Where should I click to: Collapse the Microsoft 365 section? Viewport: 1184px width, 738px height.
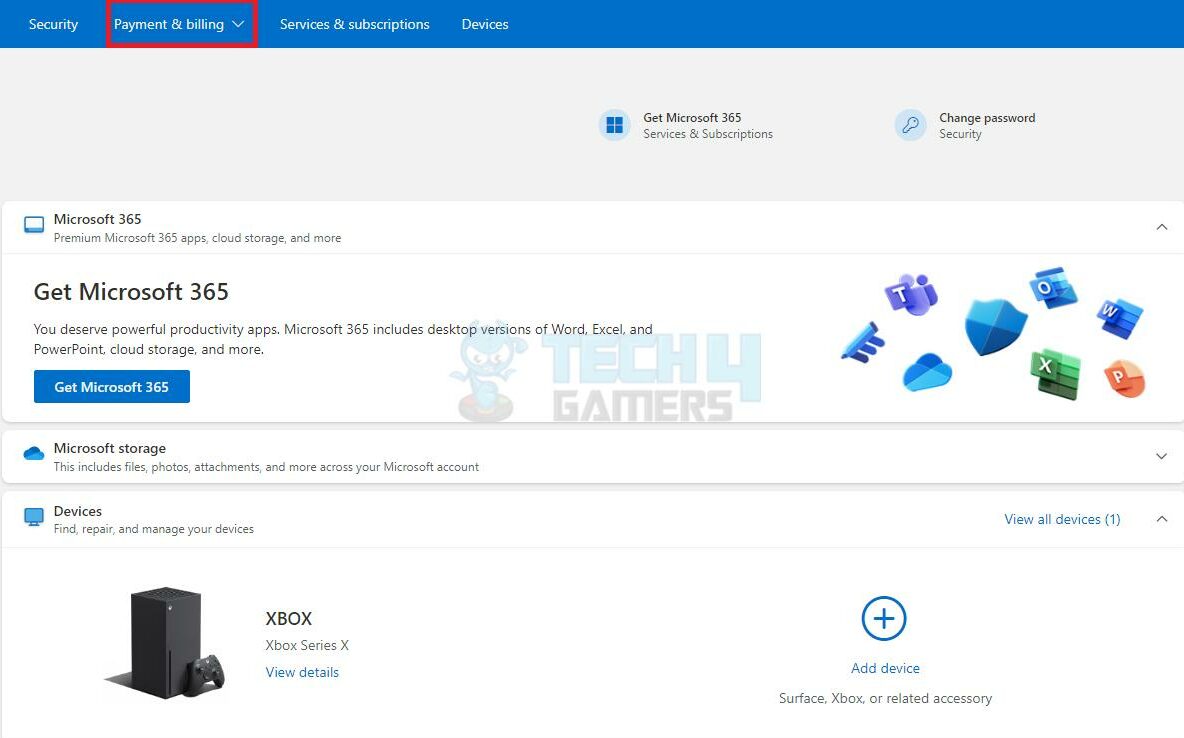[x=1162, y=226]
